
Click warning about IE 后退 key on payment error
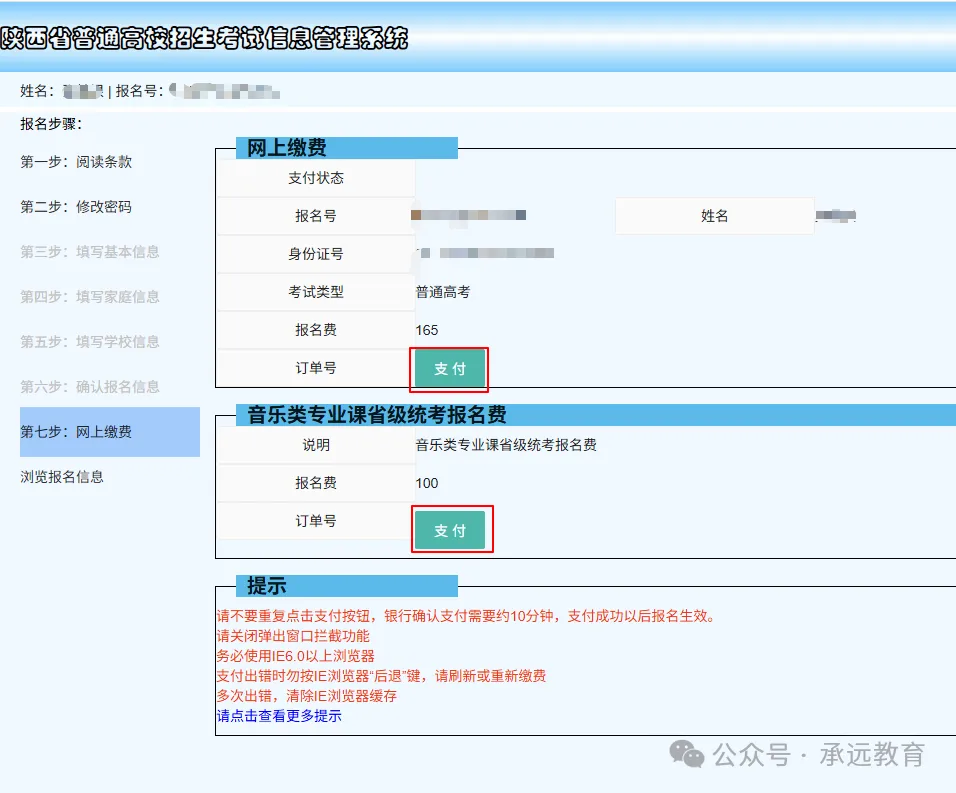click(381, 675)
